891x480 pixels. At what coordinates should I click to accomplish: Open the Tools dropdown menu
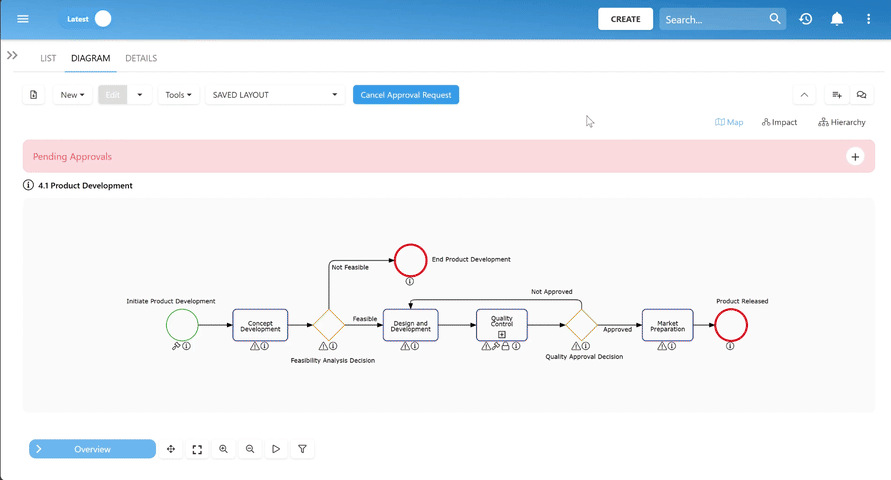[x=178, y=95]
